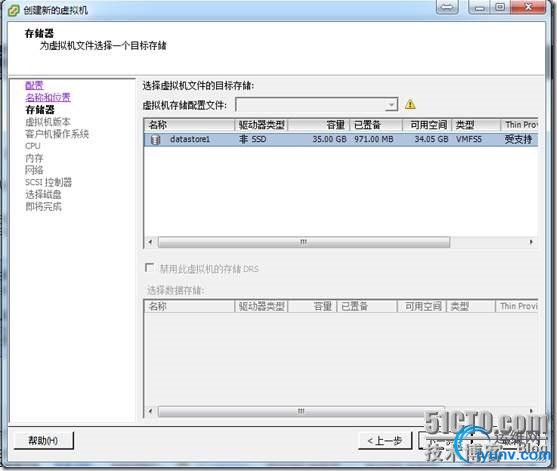557x471 pixels.
Task: Close the 创建新的虚拟机 wizard window
Action: (x=528, y=7)
